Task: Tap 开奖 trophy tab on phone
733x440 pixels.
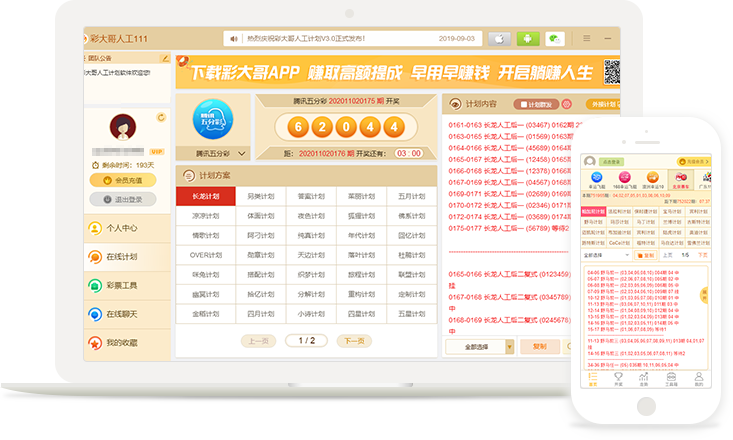Action: pos(618,379)
